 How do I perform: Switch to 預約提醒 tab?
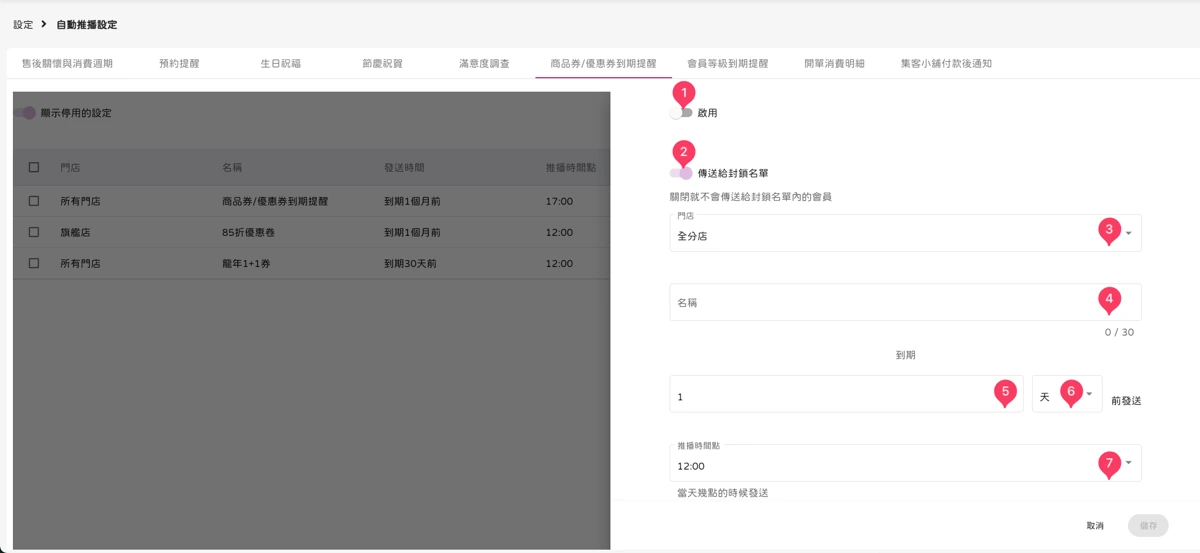point(179,63)
